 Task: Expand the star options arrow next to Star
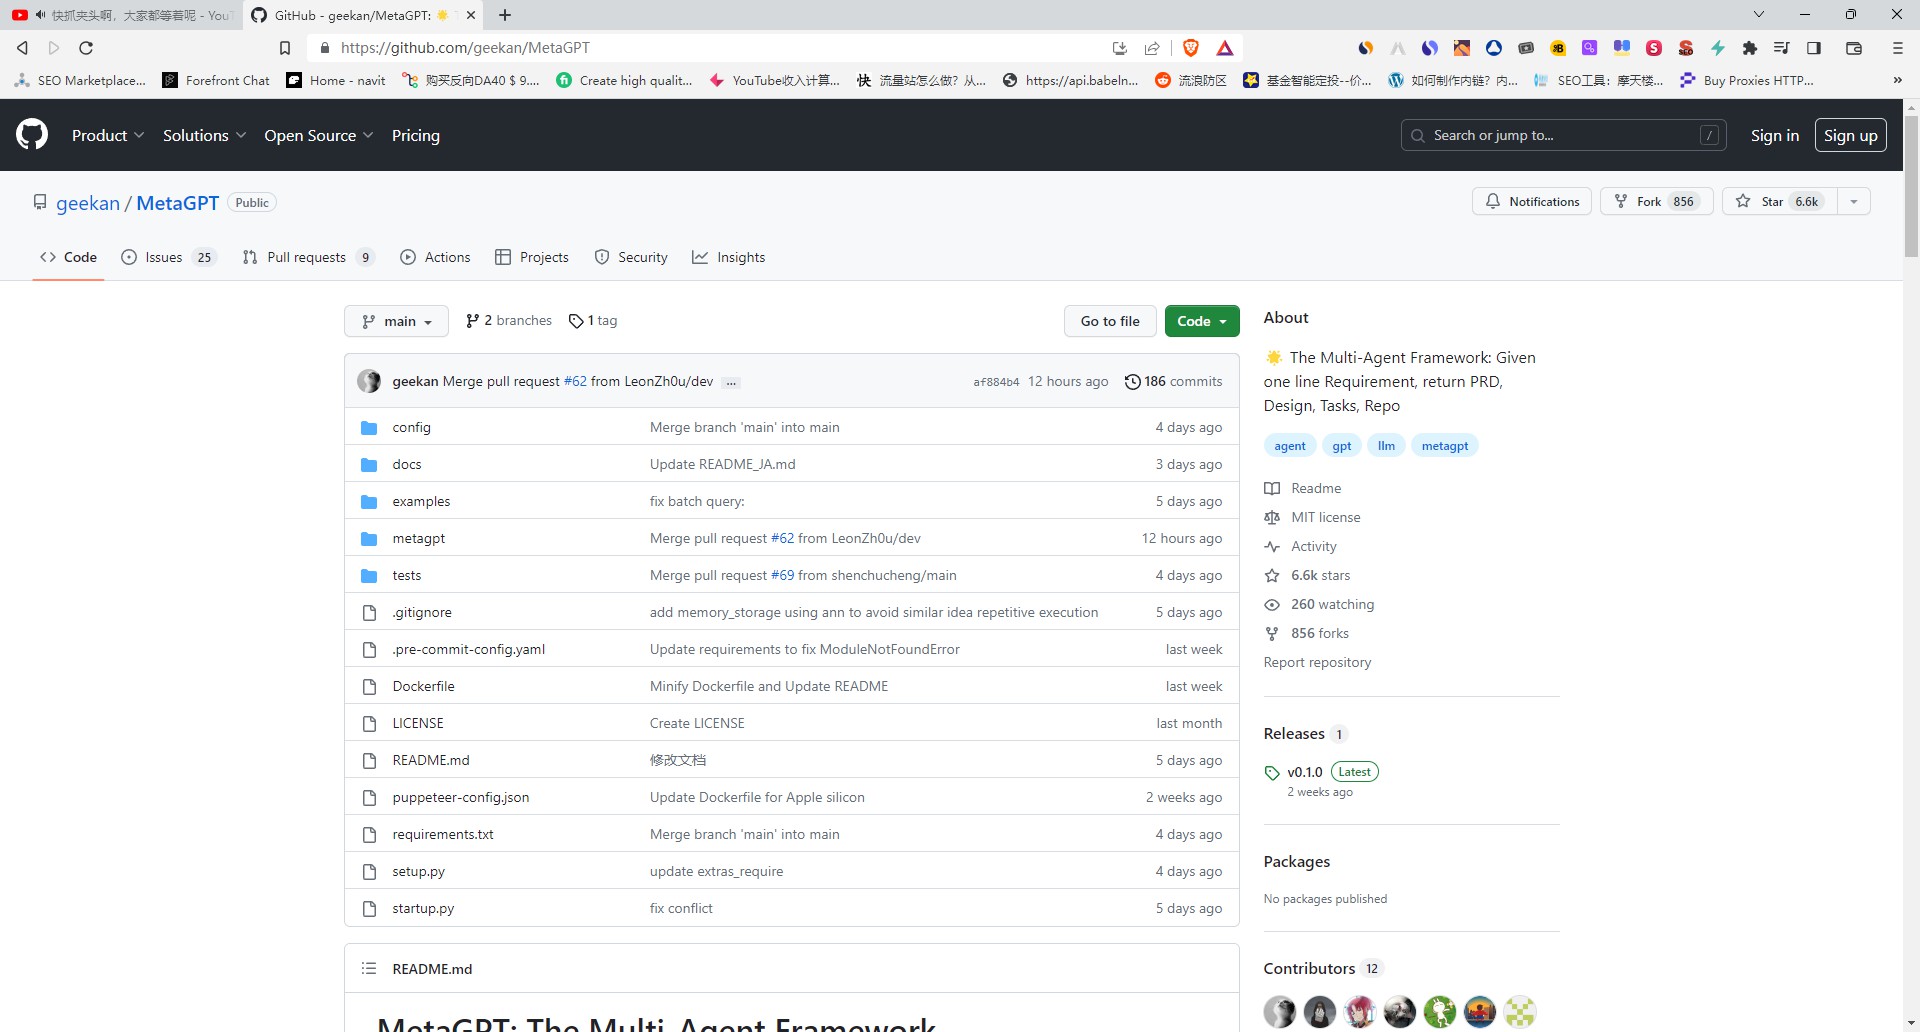point(1855,201)
